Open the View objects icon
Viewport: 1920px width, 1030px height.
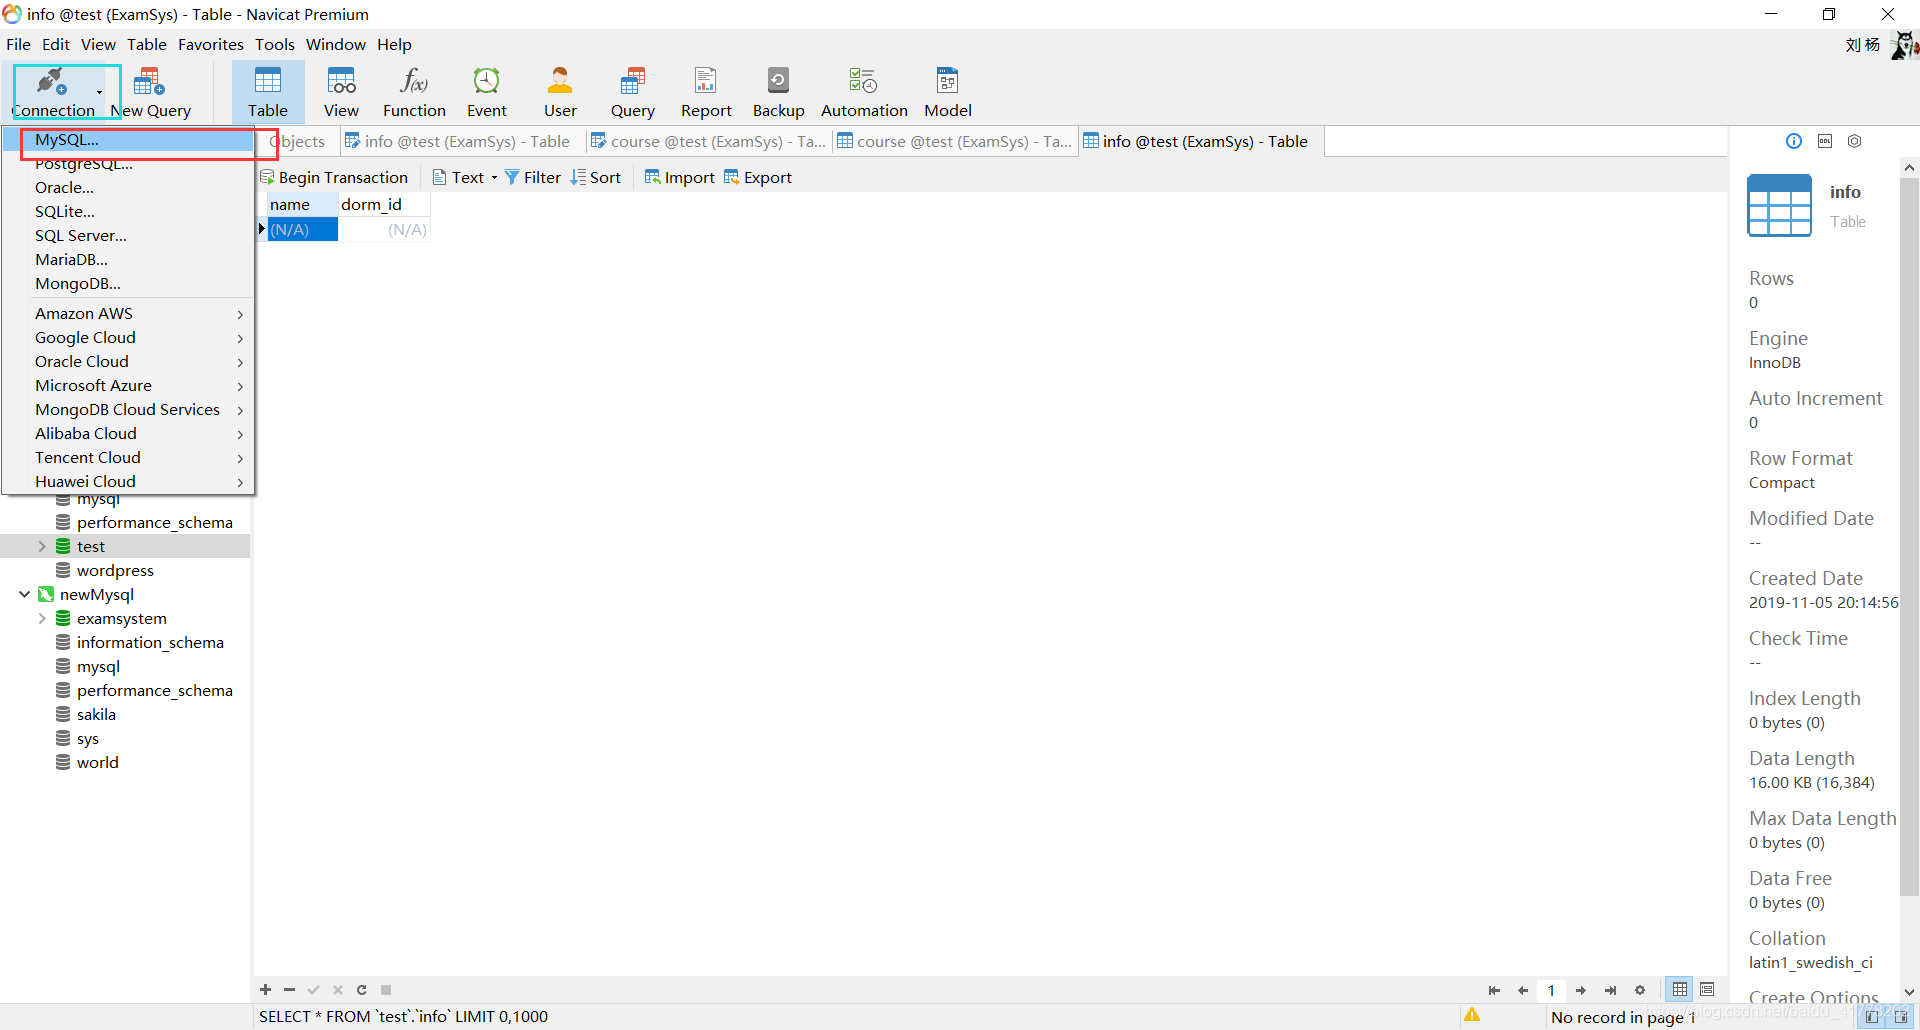pyautogui.click(x=341, y=92)
